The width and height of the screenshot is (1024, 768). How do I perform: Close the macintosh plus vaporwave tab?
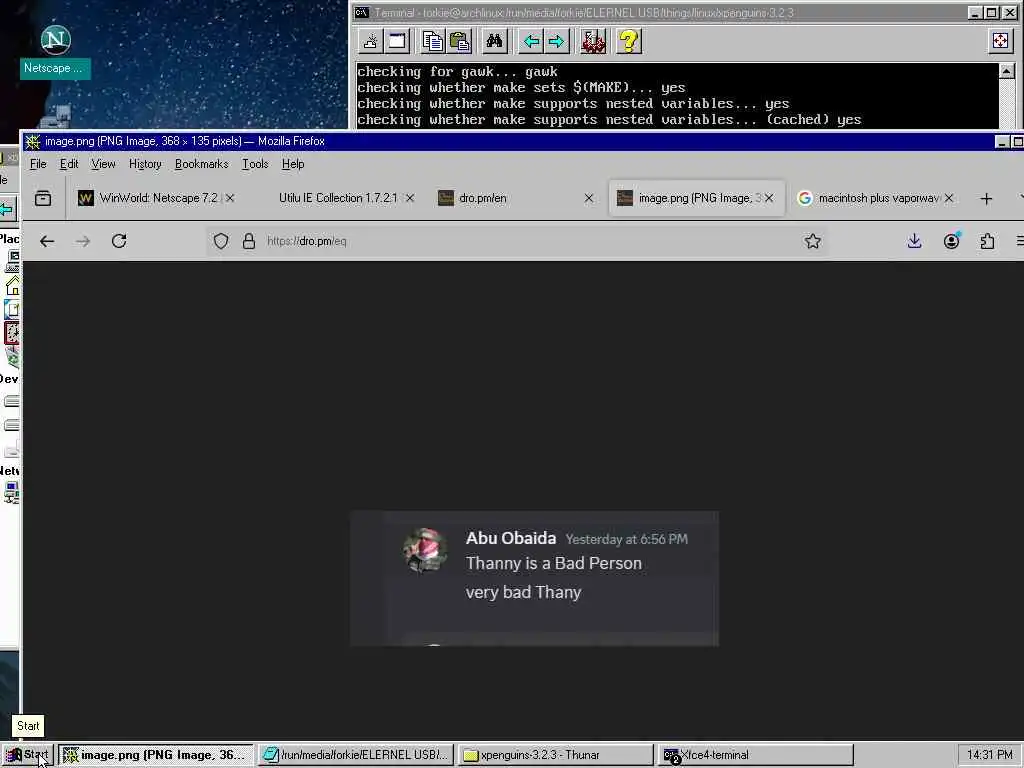[949, 198]
